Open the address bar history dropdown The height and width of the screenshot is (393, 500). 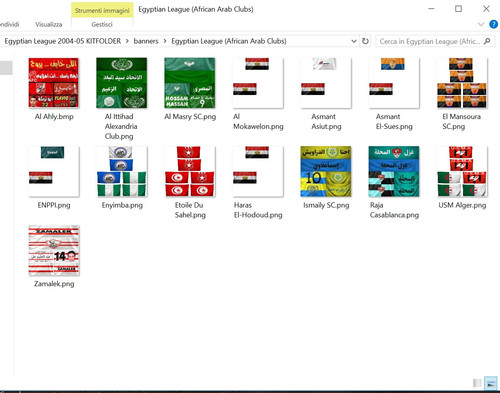(x=354, y=41)
